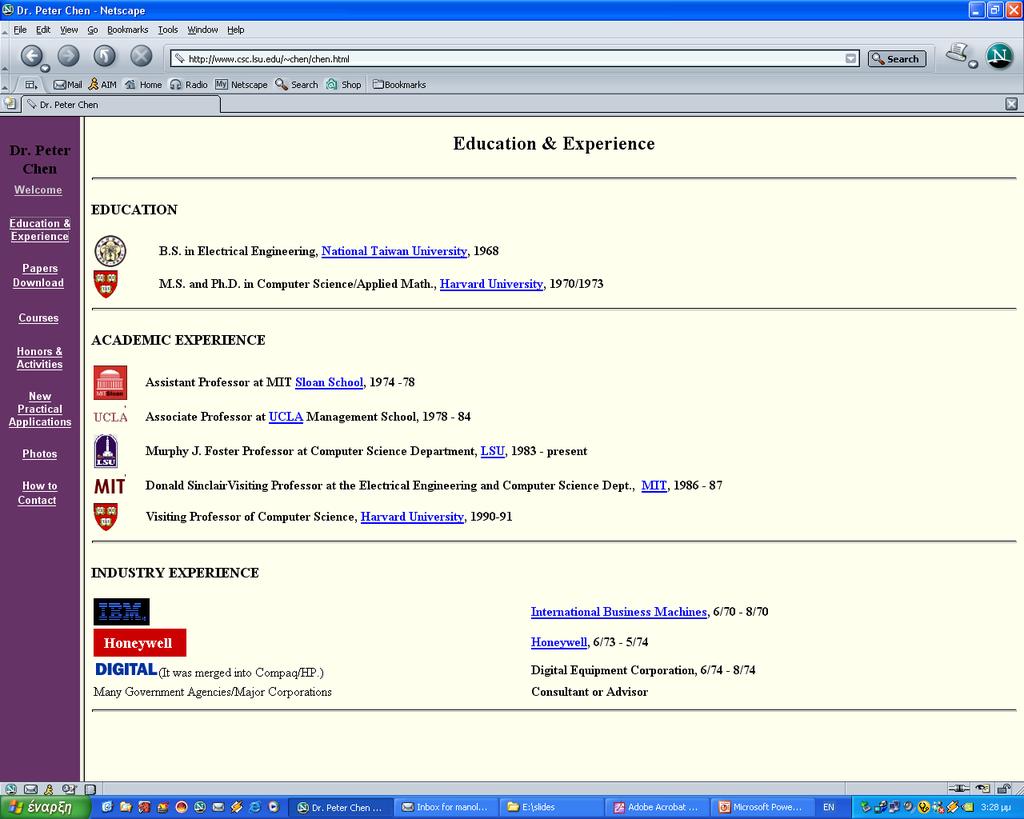1024x819 pixels.
Task: Click the Search button beside the address bar
Action: (897, 59)
